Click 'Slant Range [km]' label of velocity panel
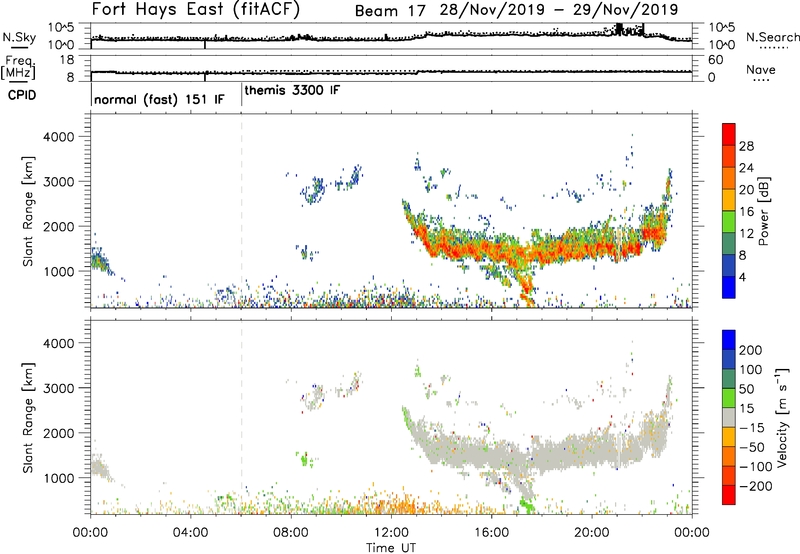800x554 pixels. tap(28, 418)
